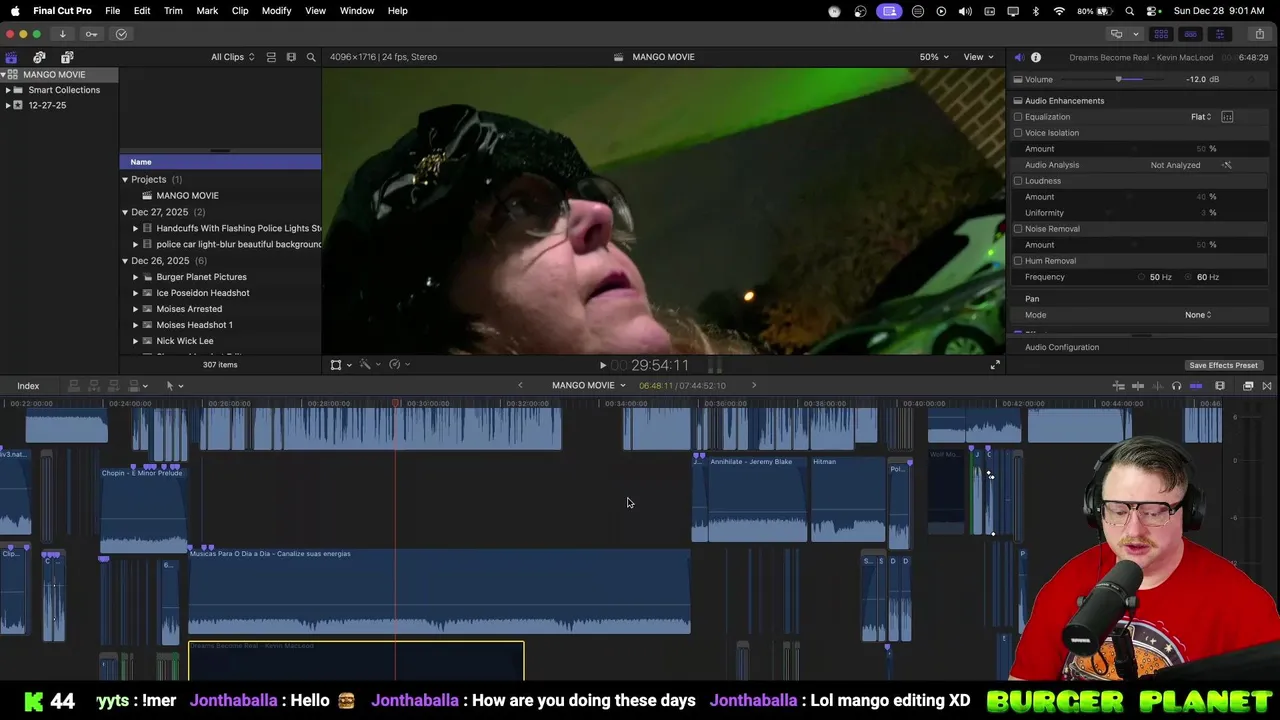The width and height of the screenshot is (1280, 720).
Task: Go forward in timeline history
Action: [754, 385]
